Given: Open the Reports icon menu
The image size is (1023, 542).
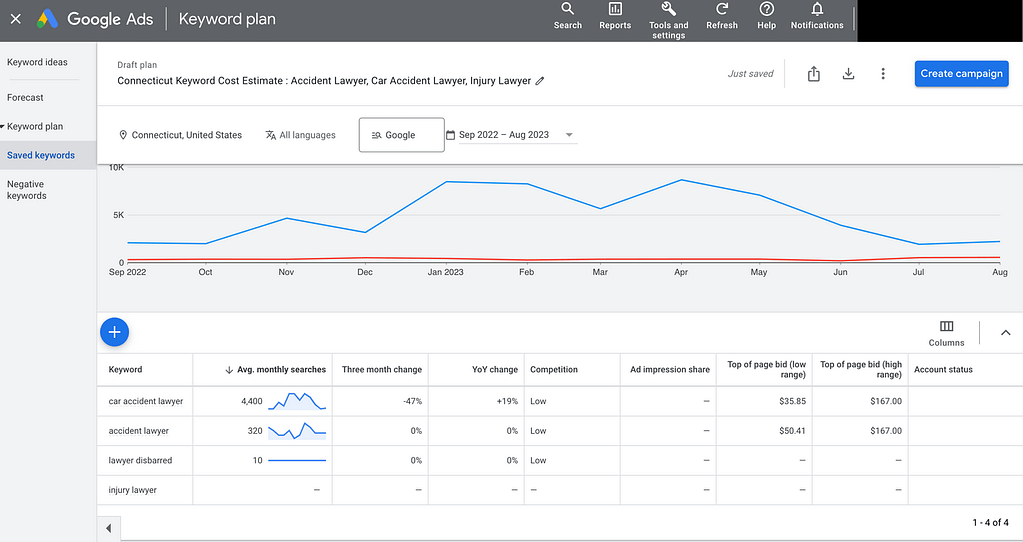Looking at the screenshot, I should pos(615,16).
